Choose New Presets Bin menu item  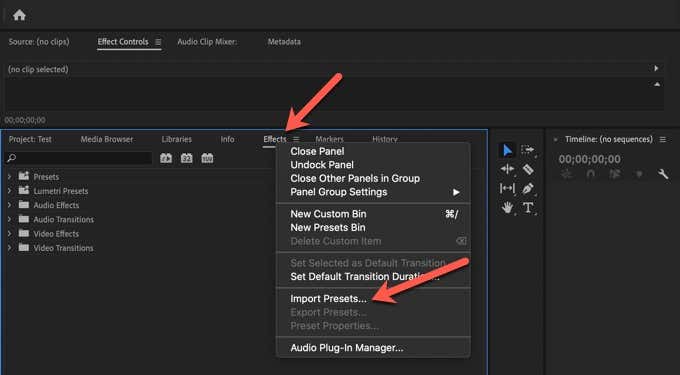tap(328, 227)
